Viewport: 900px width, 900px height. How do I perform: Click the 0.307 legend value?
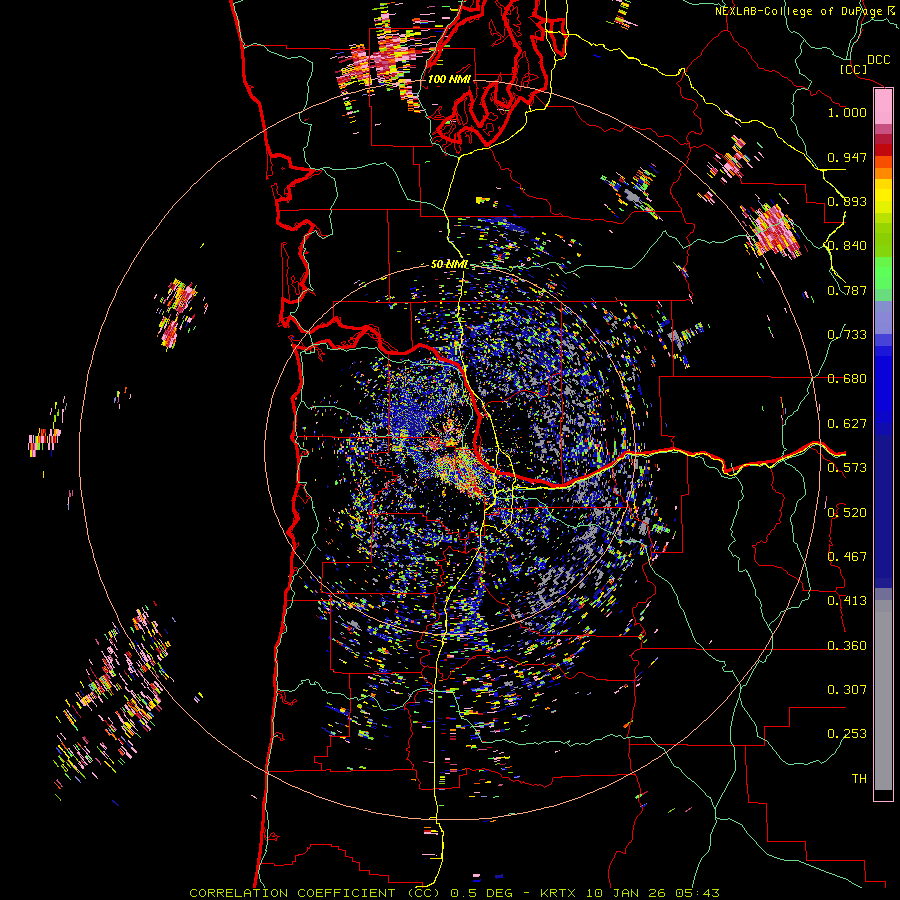click(847, 690)
